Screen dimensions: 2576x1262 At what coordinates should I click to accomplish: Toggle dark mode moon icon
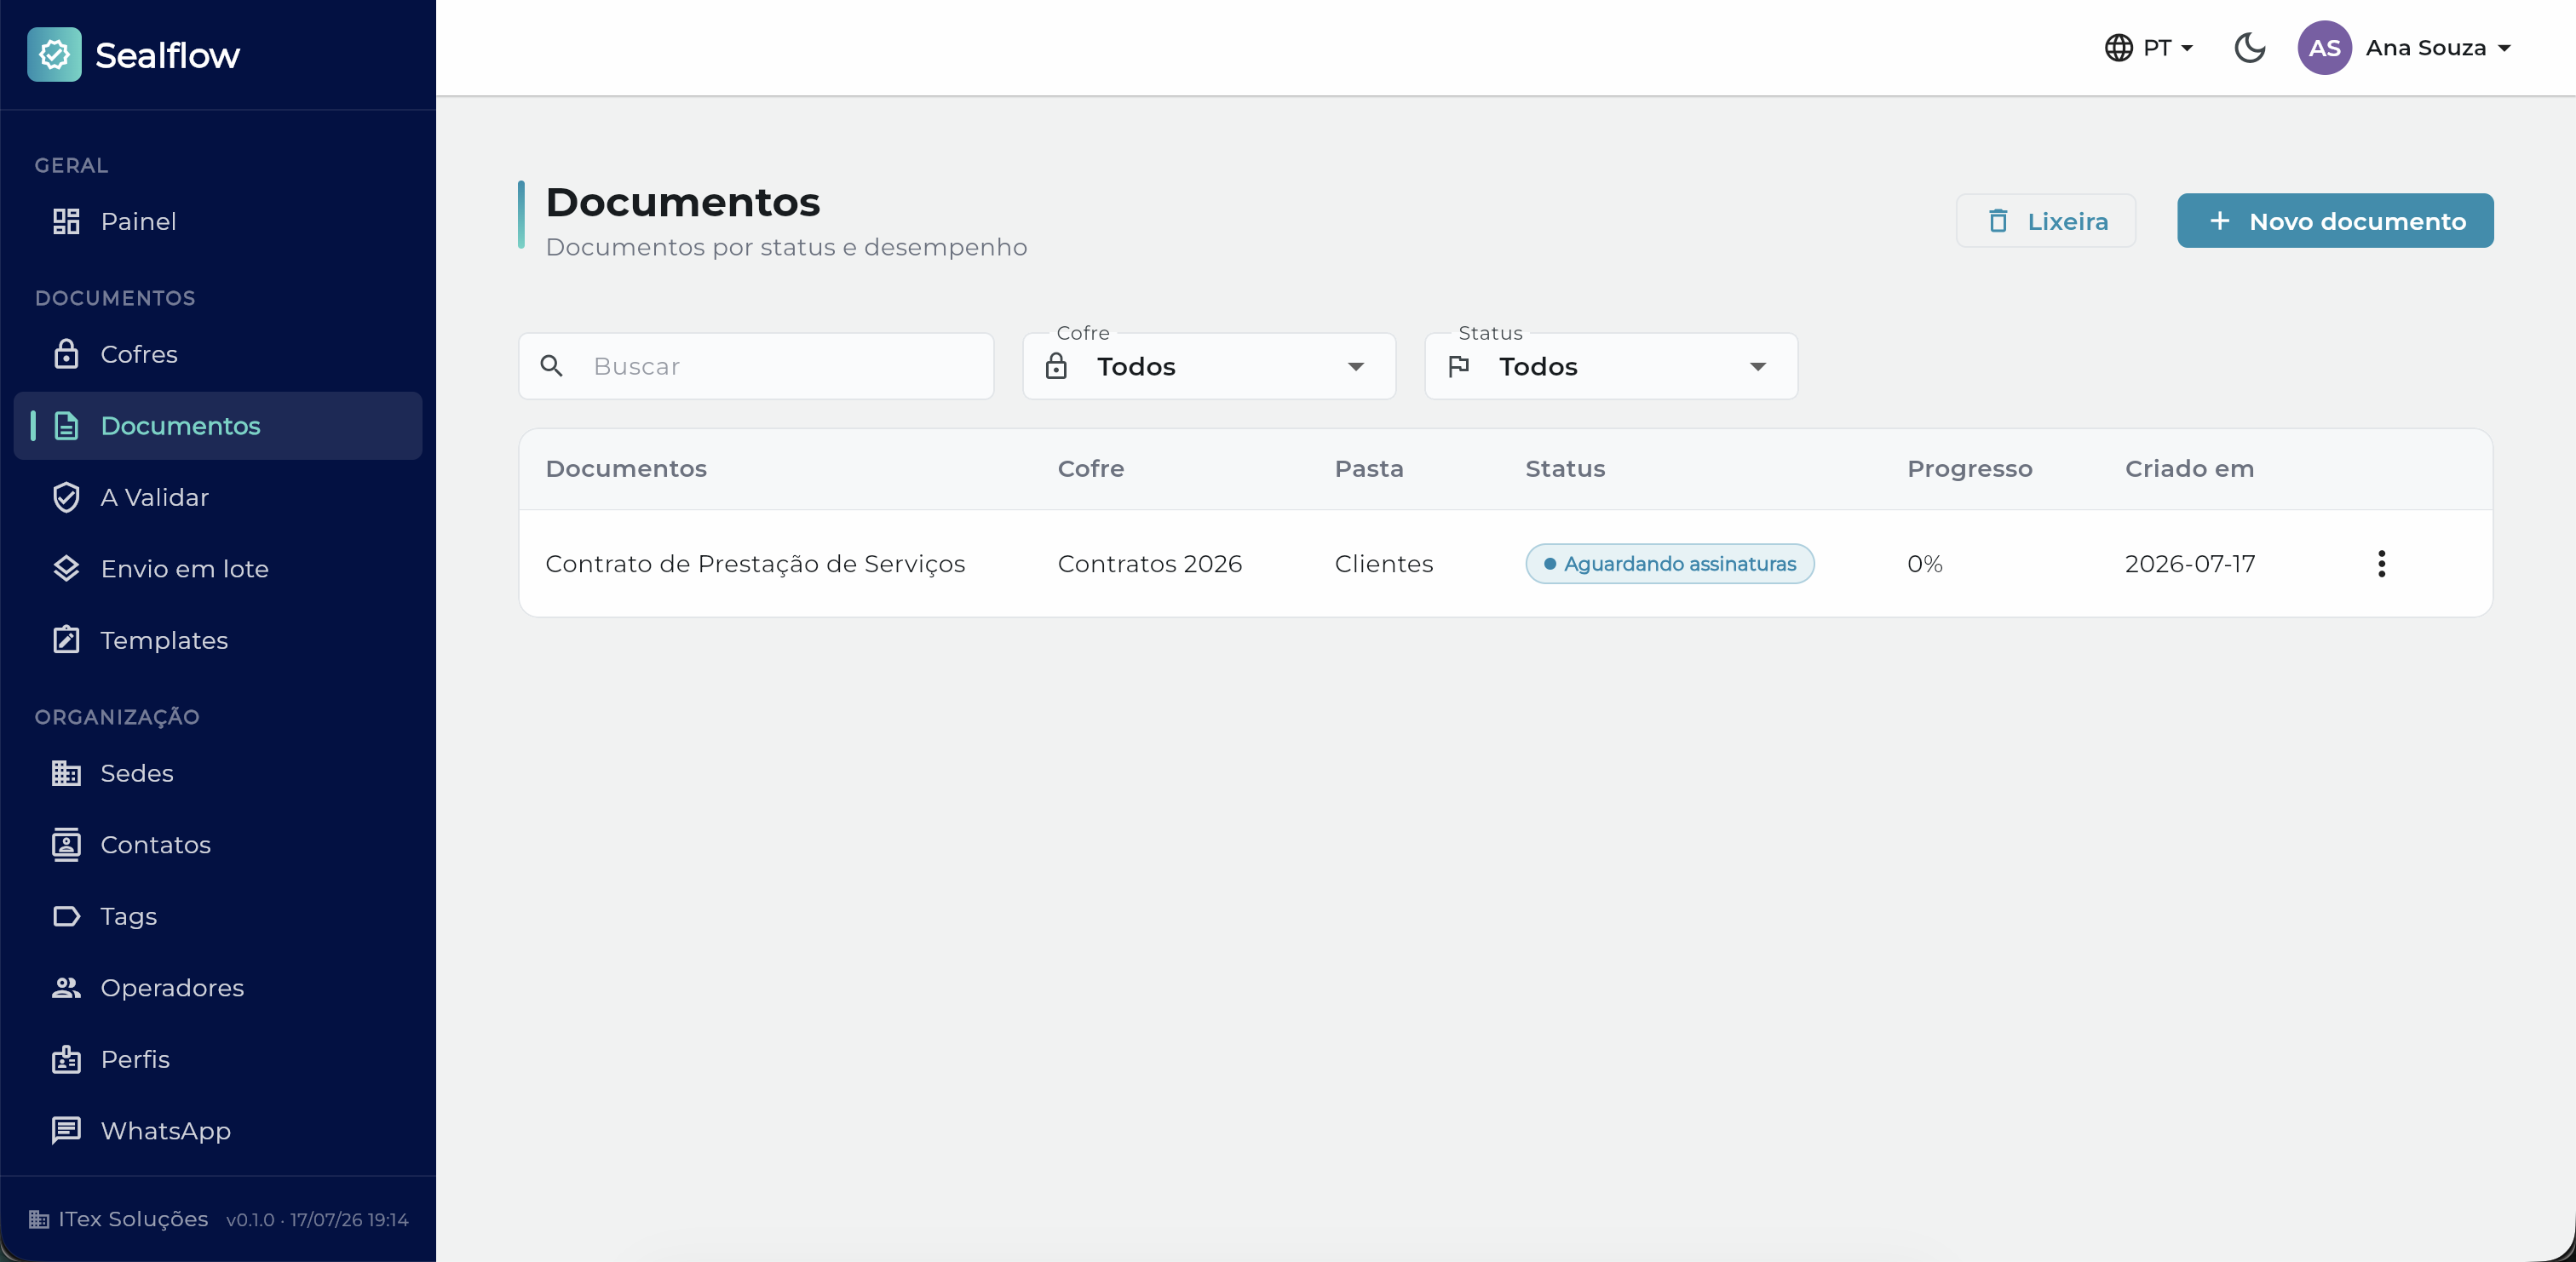pos(2249,48)
